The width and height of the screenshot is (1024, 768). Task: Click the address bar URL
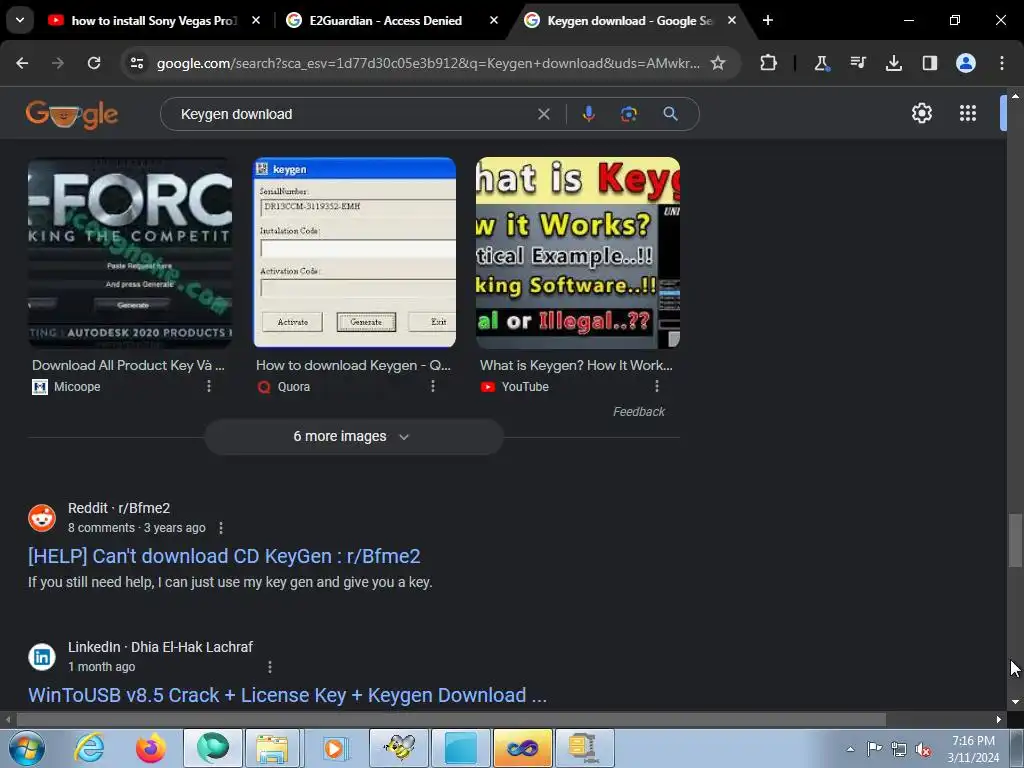tap(428, 63)
